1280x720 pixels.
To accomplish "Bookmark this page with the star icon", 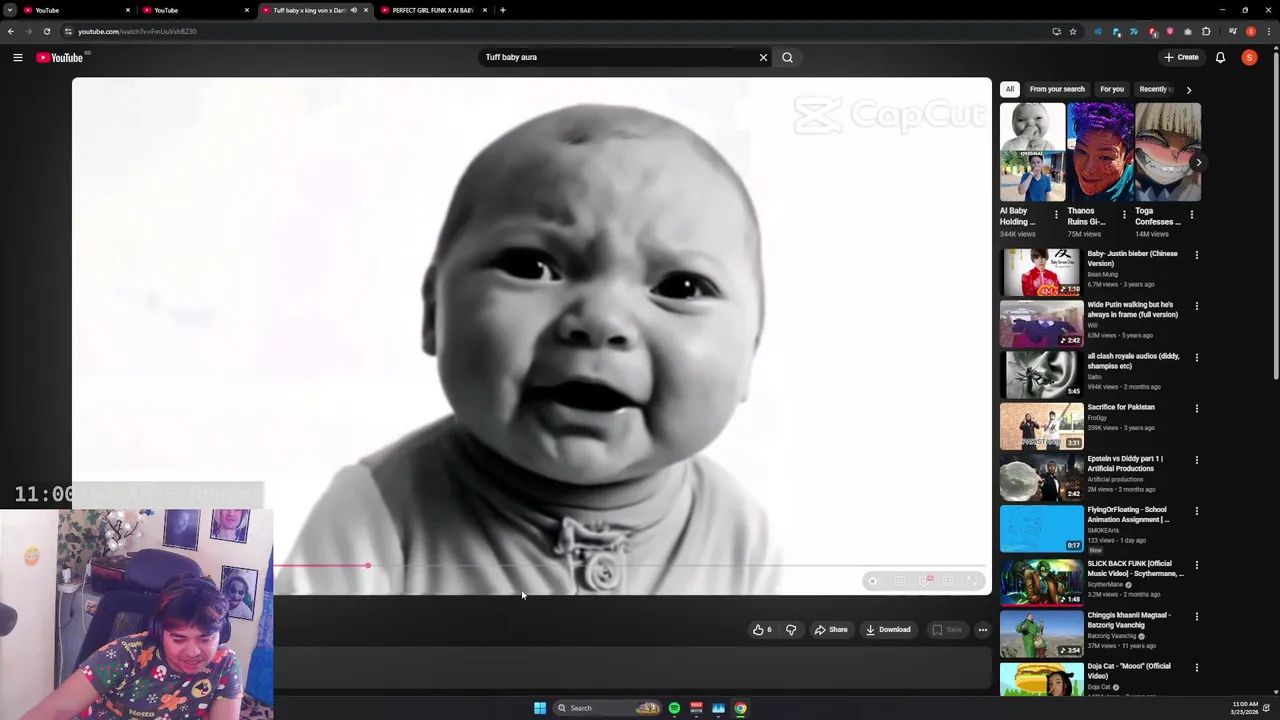I will pyautogui.click(x=1073, y=31).
